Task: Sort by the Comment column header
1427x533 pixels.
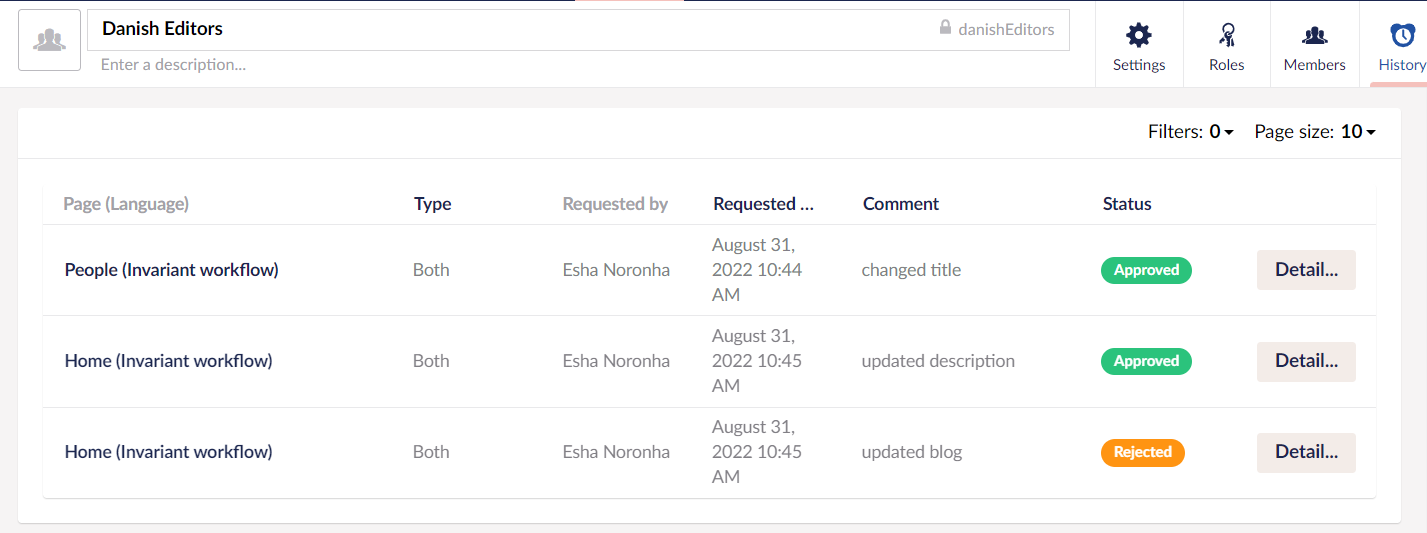Action: [x=900, y=204]
